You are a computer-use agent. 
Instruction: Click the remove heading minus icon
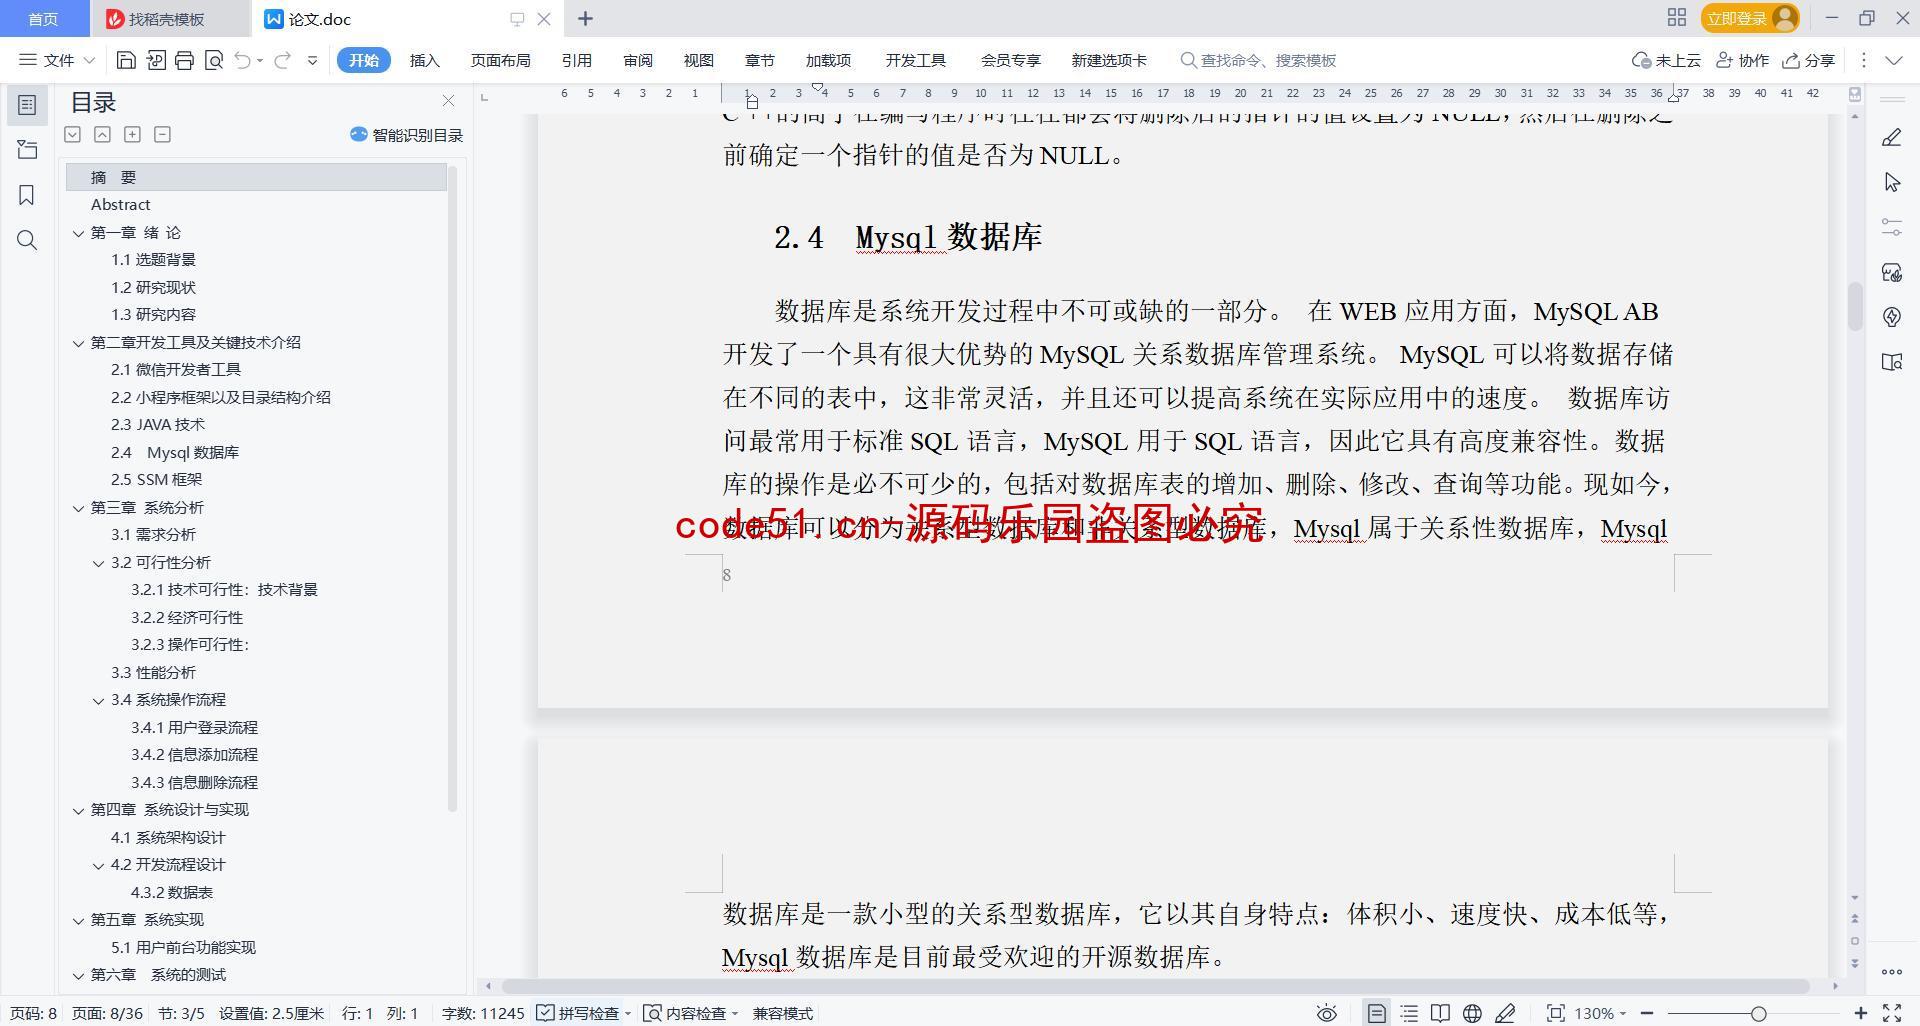[162, 134]
